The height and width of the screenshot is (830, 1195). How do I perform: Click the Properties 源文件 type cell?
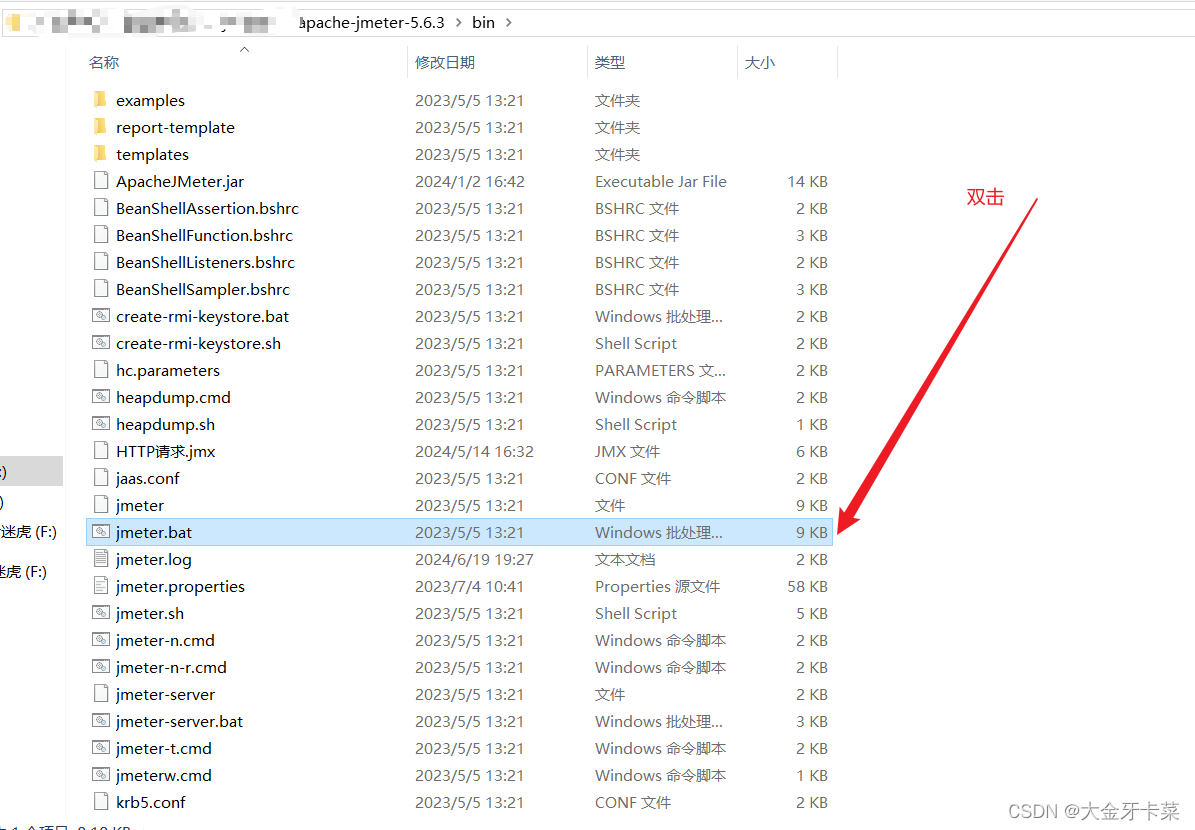click(657, 586)
